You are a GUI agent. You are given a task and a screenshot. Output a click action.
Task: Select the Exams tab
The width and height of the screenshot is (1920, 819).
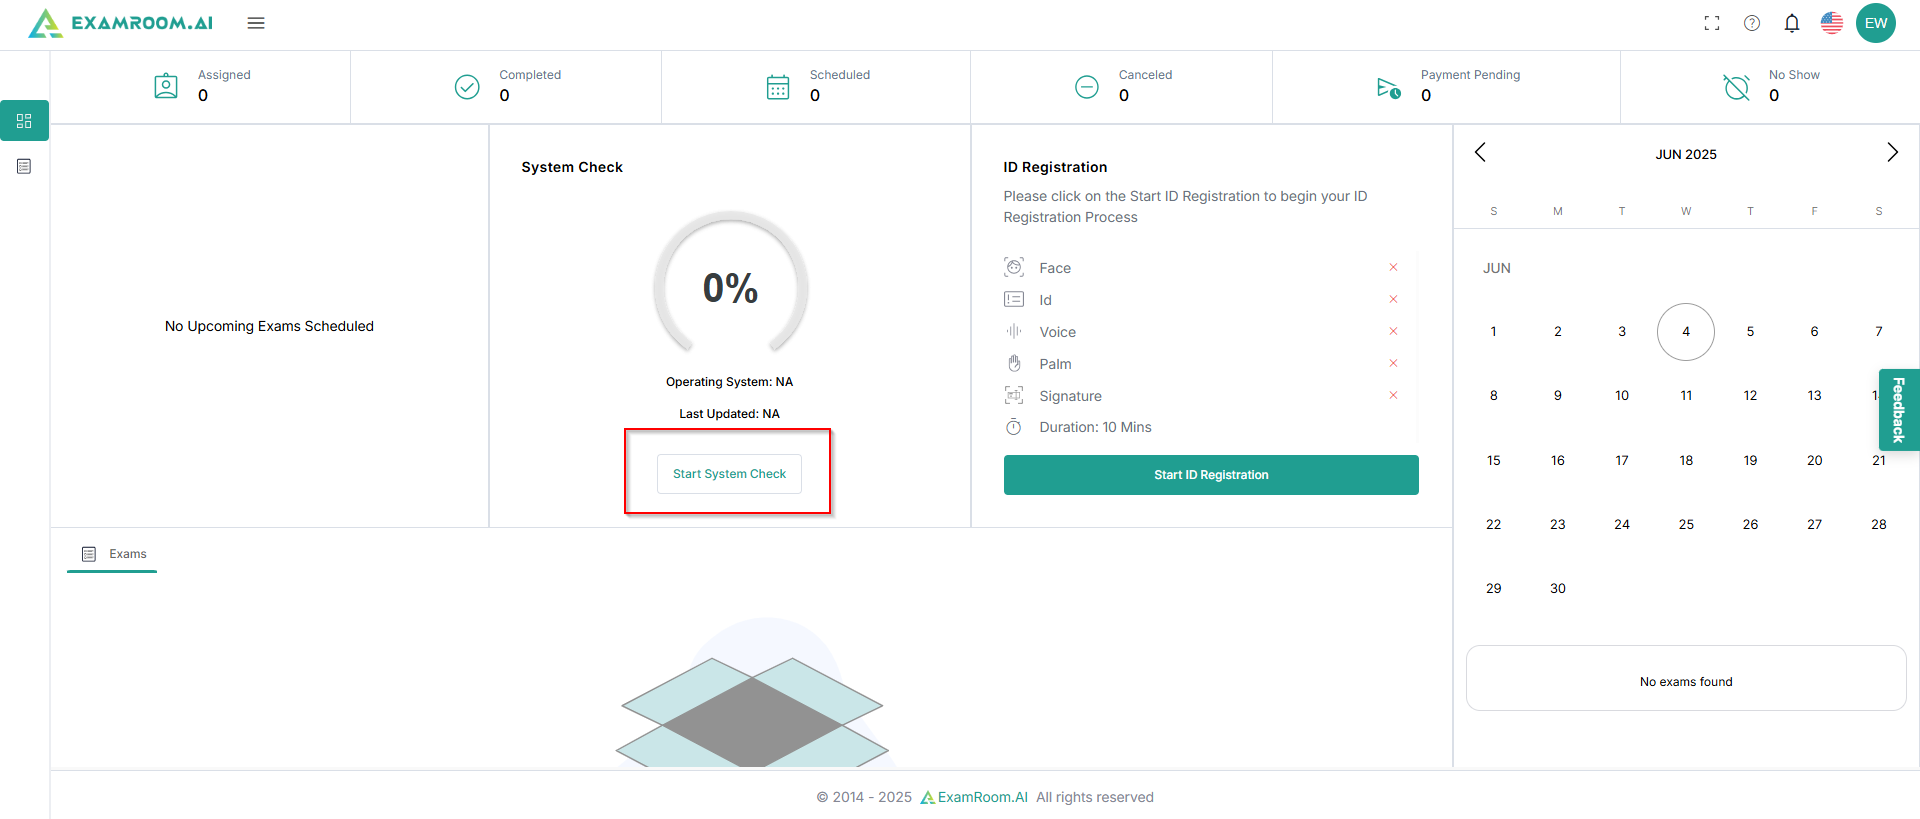pos(113,554)
